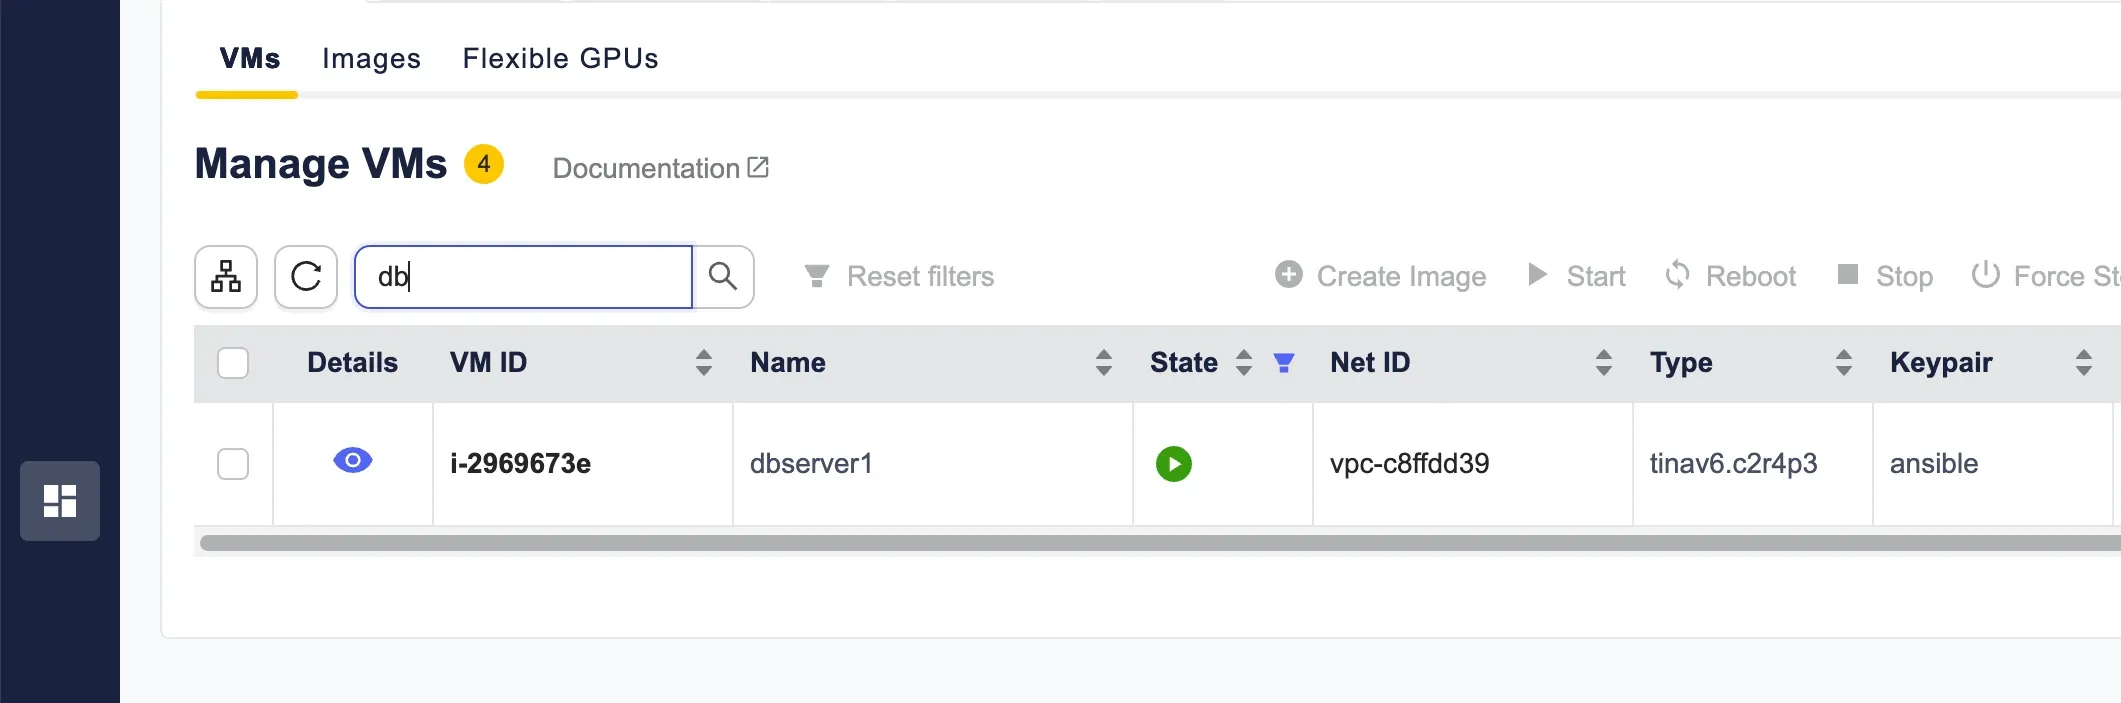View details with dbserver1 eye icon

353,461
